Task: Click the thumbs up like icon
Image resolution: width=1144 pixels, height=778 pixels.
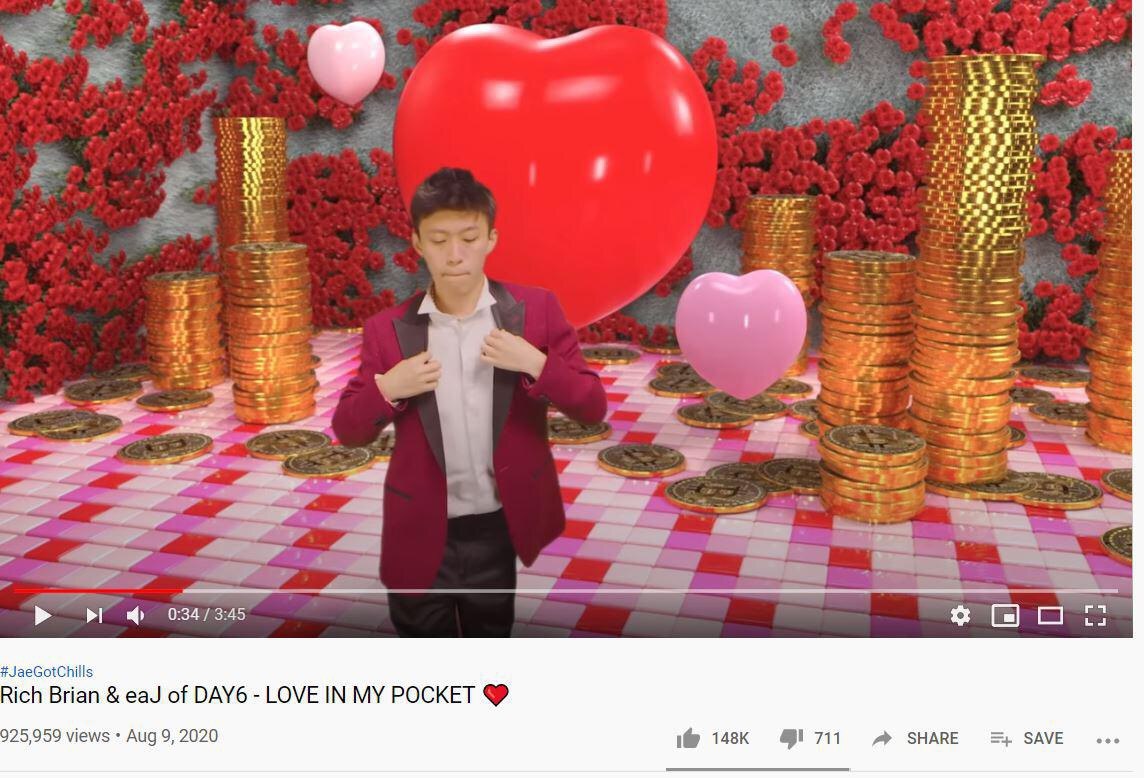Action: pos(688,739)
